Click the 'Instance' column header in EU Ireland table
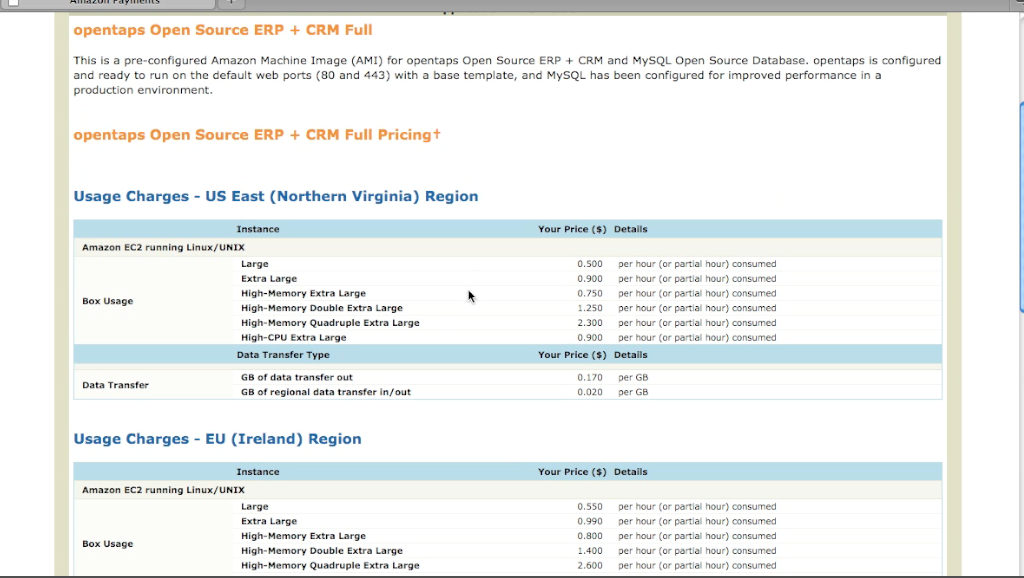The image size is (1024, 578). [258, 472]
